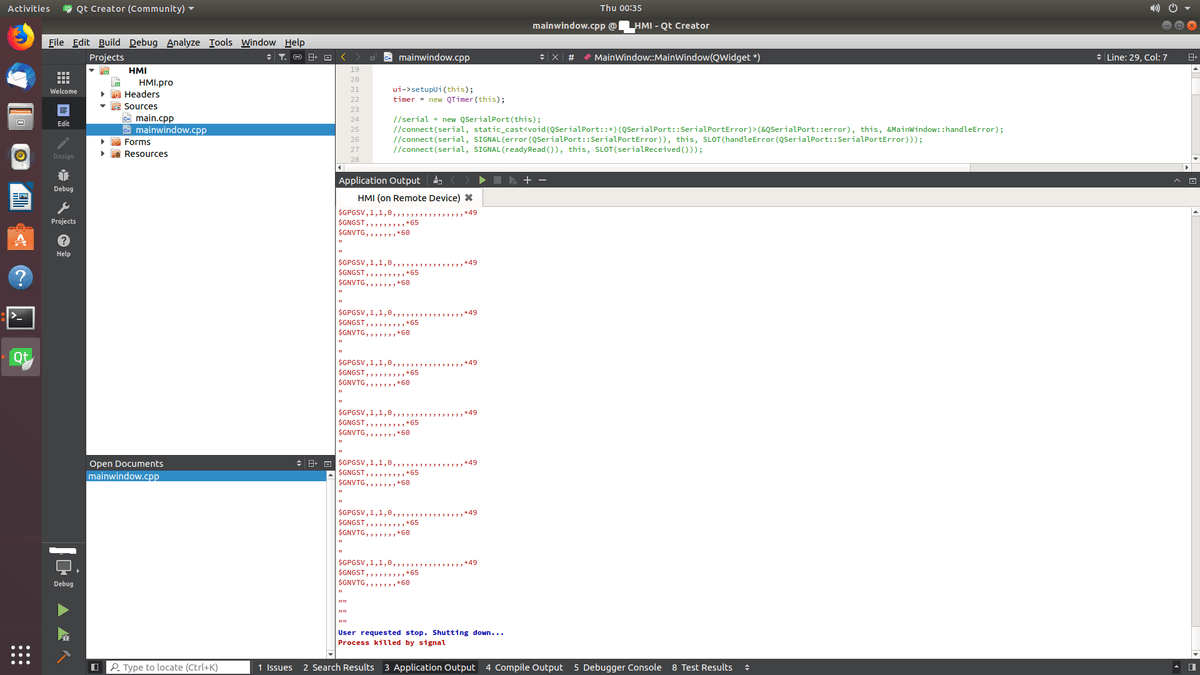Open the Issues output pane
The height and width of the screenshot is (675, 1200).
275,667
